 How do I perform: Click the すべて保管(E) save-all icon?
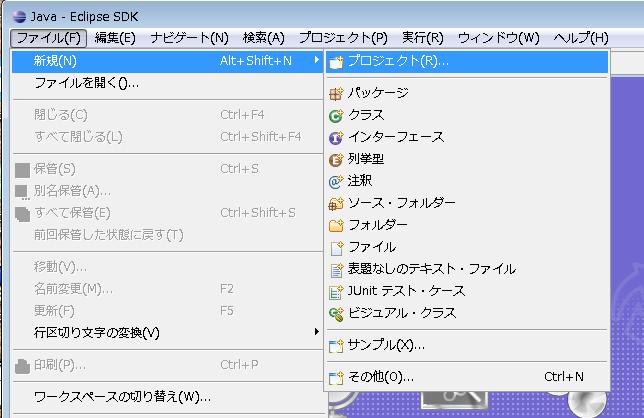pos(22,214)
